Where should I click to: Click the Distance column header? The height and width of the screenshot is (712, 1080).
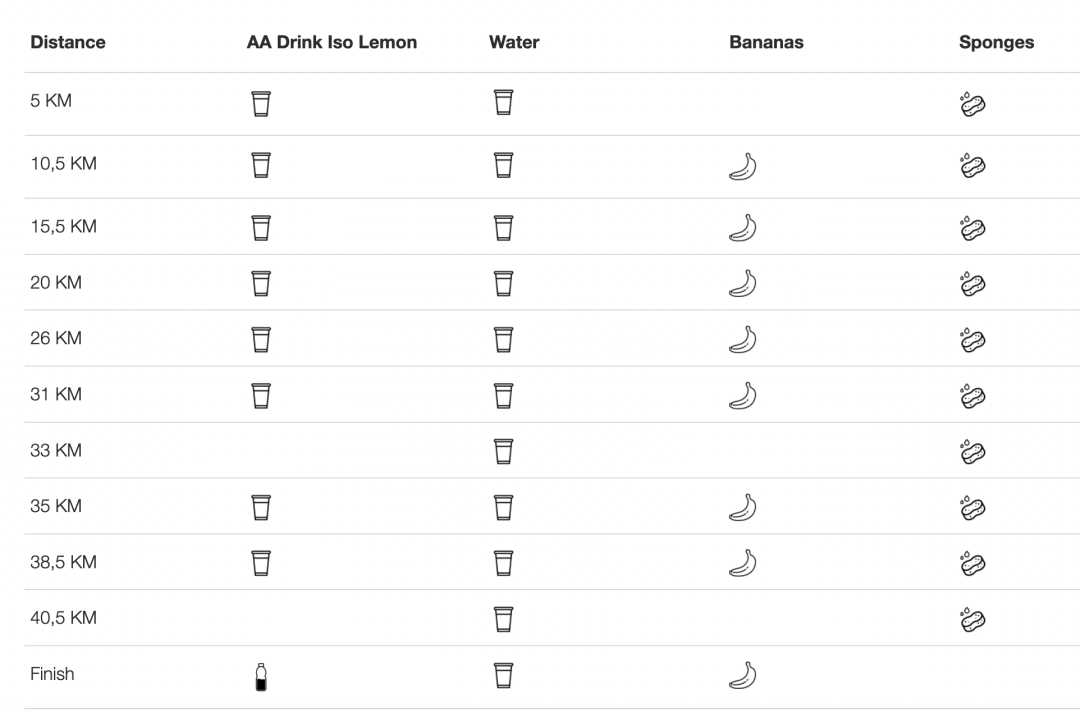pos(68,42)
